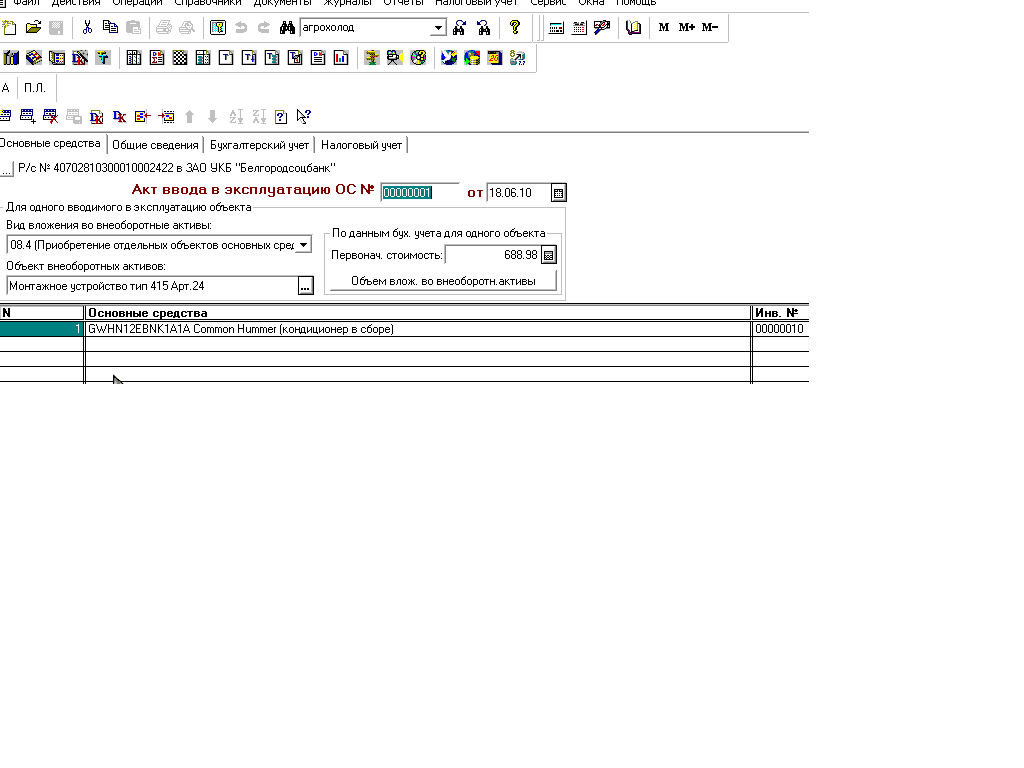Viewport: 1024px width, 768px height.
Task: Click the П.Л. toolbar button
Action: [x=35, y=88]
